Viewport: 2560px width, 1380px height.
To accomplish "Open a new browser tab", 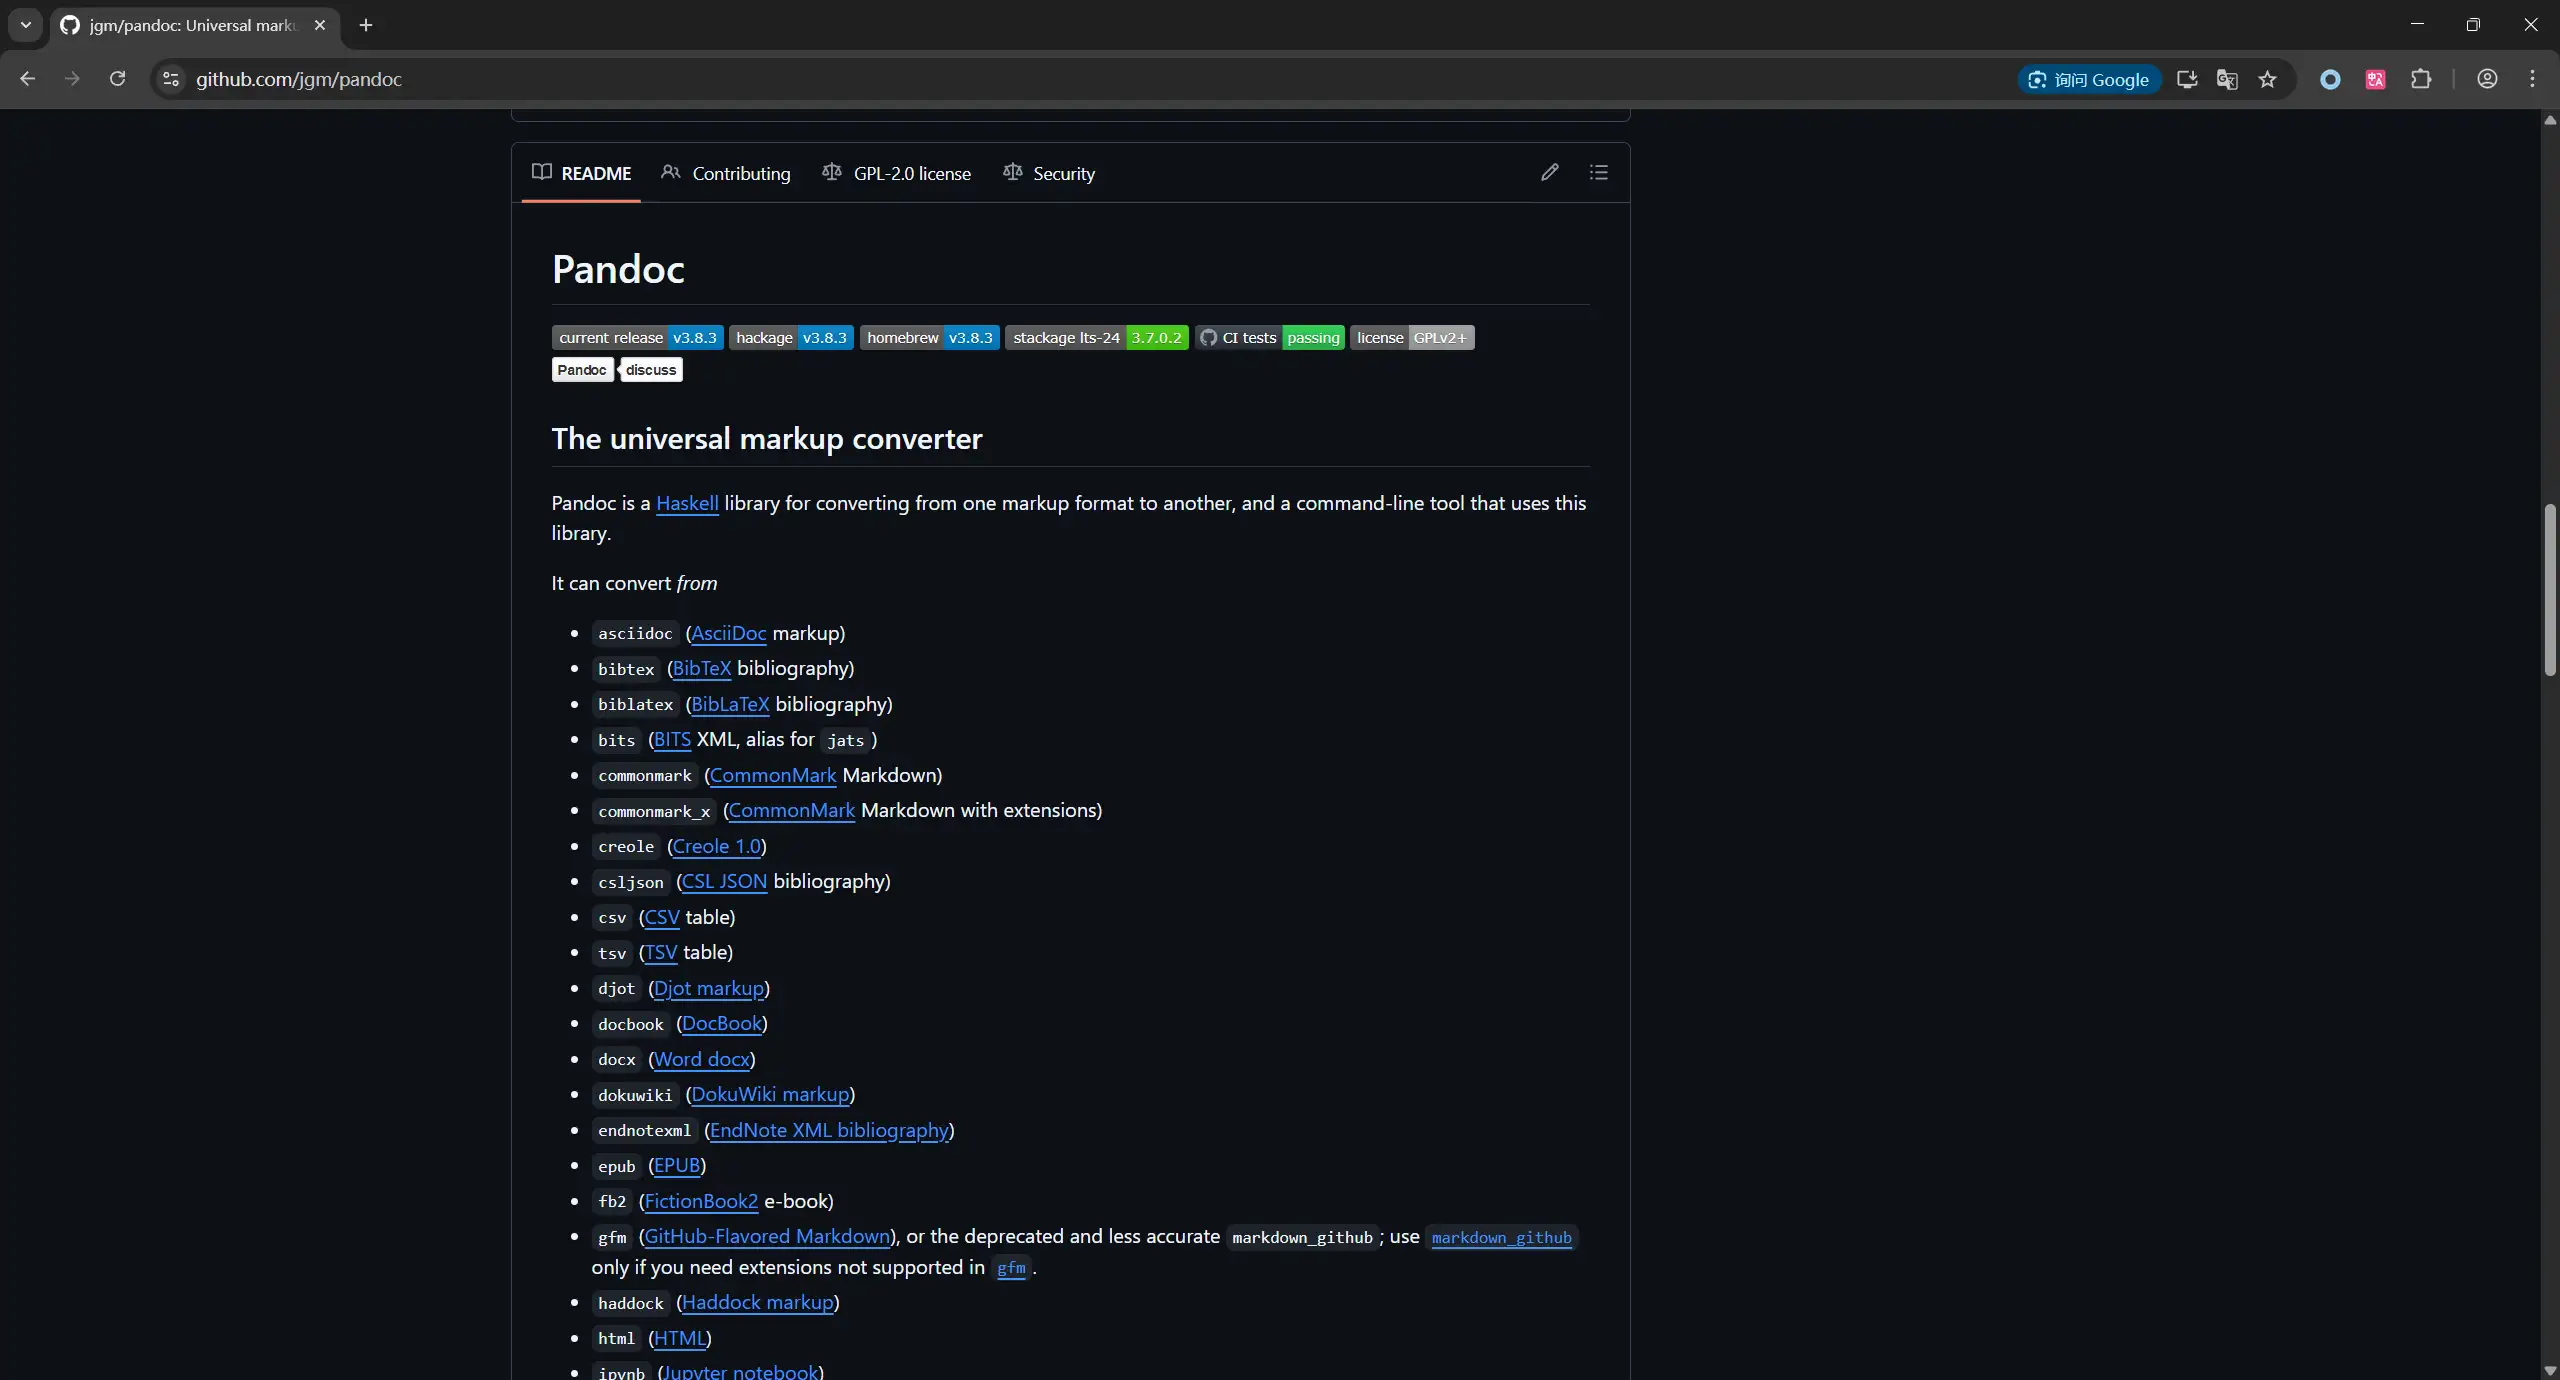I will coord(366,25).
